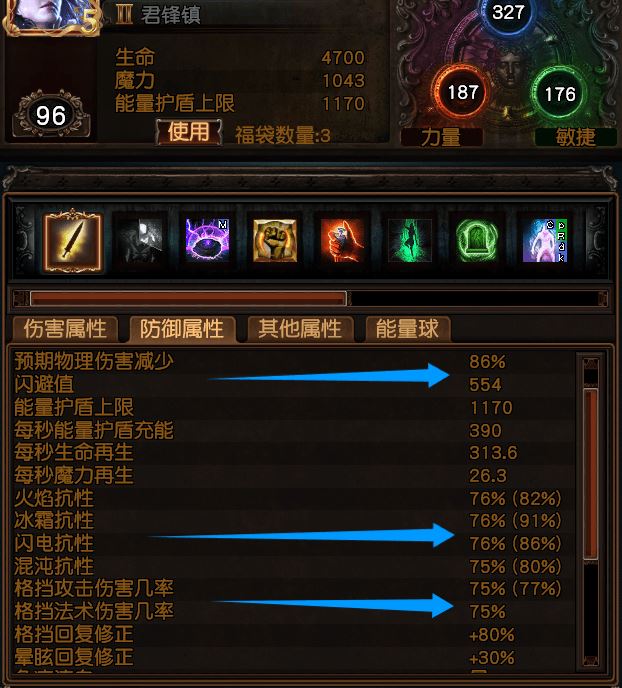Click the blue ghostly figure skill icon
Screen dimensions: 622x688
(545, 240)
